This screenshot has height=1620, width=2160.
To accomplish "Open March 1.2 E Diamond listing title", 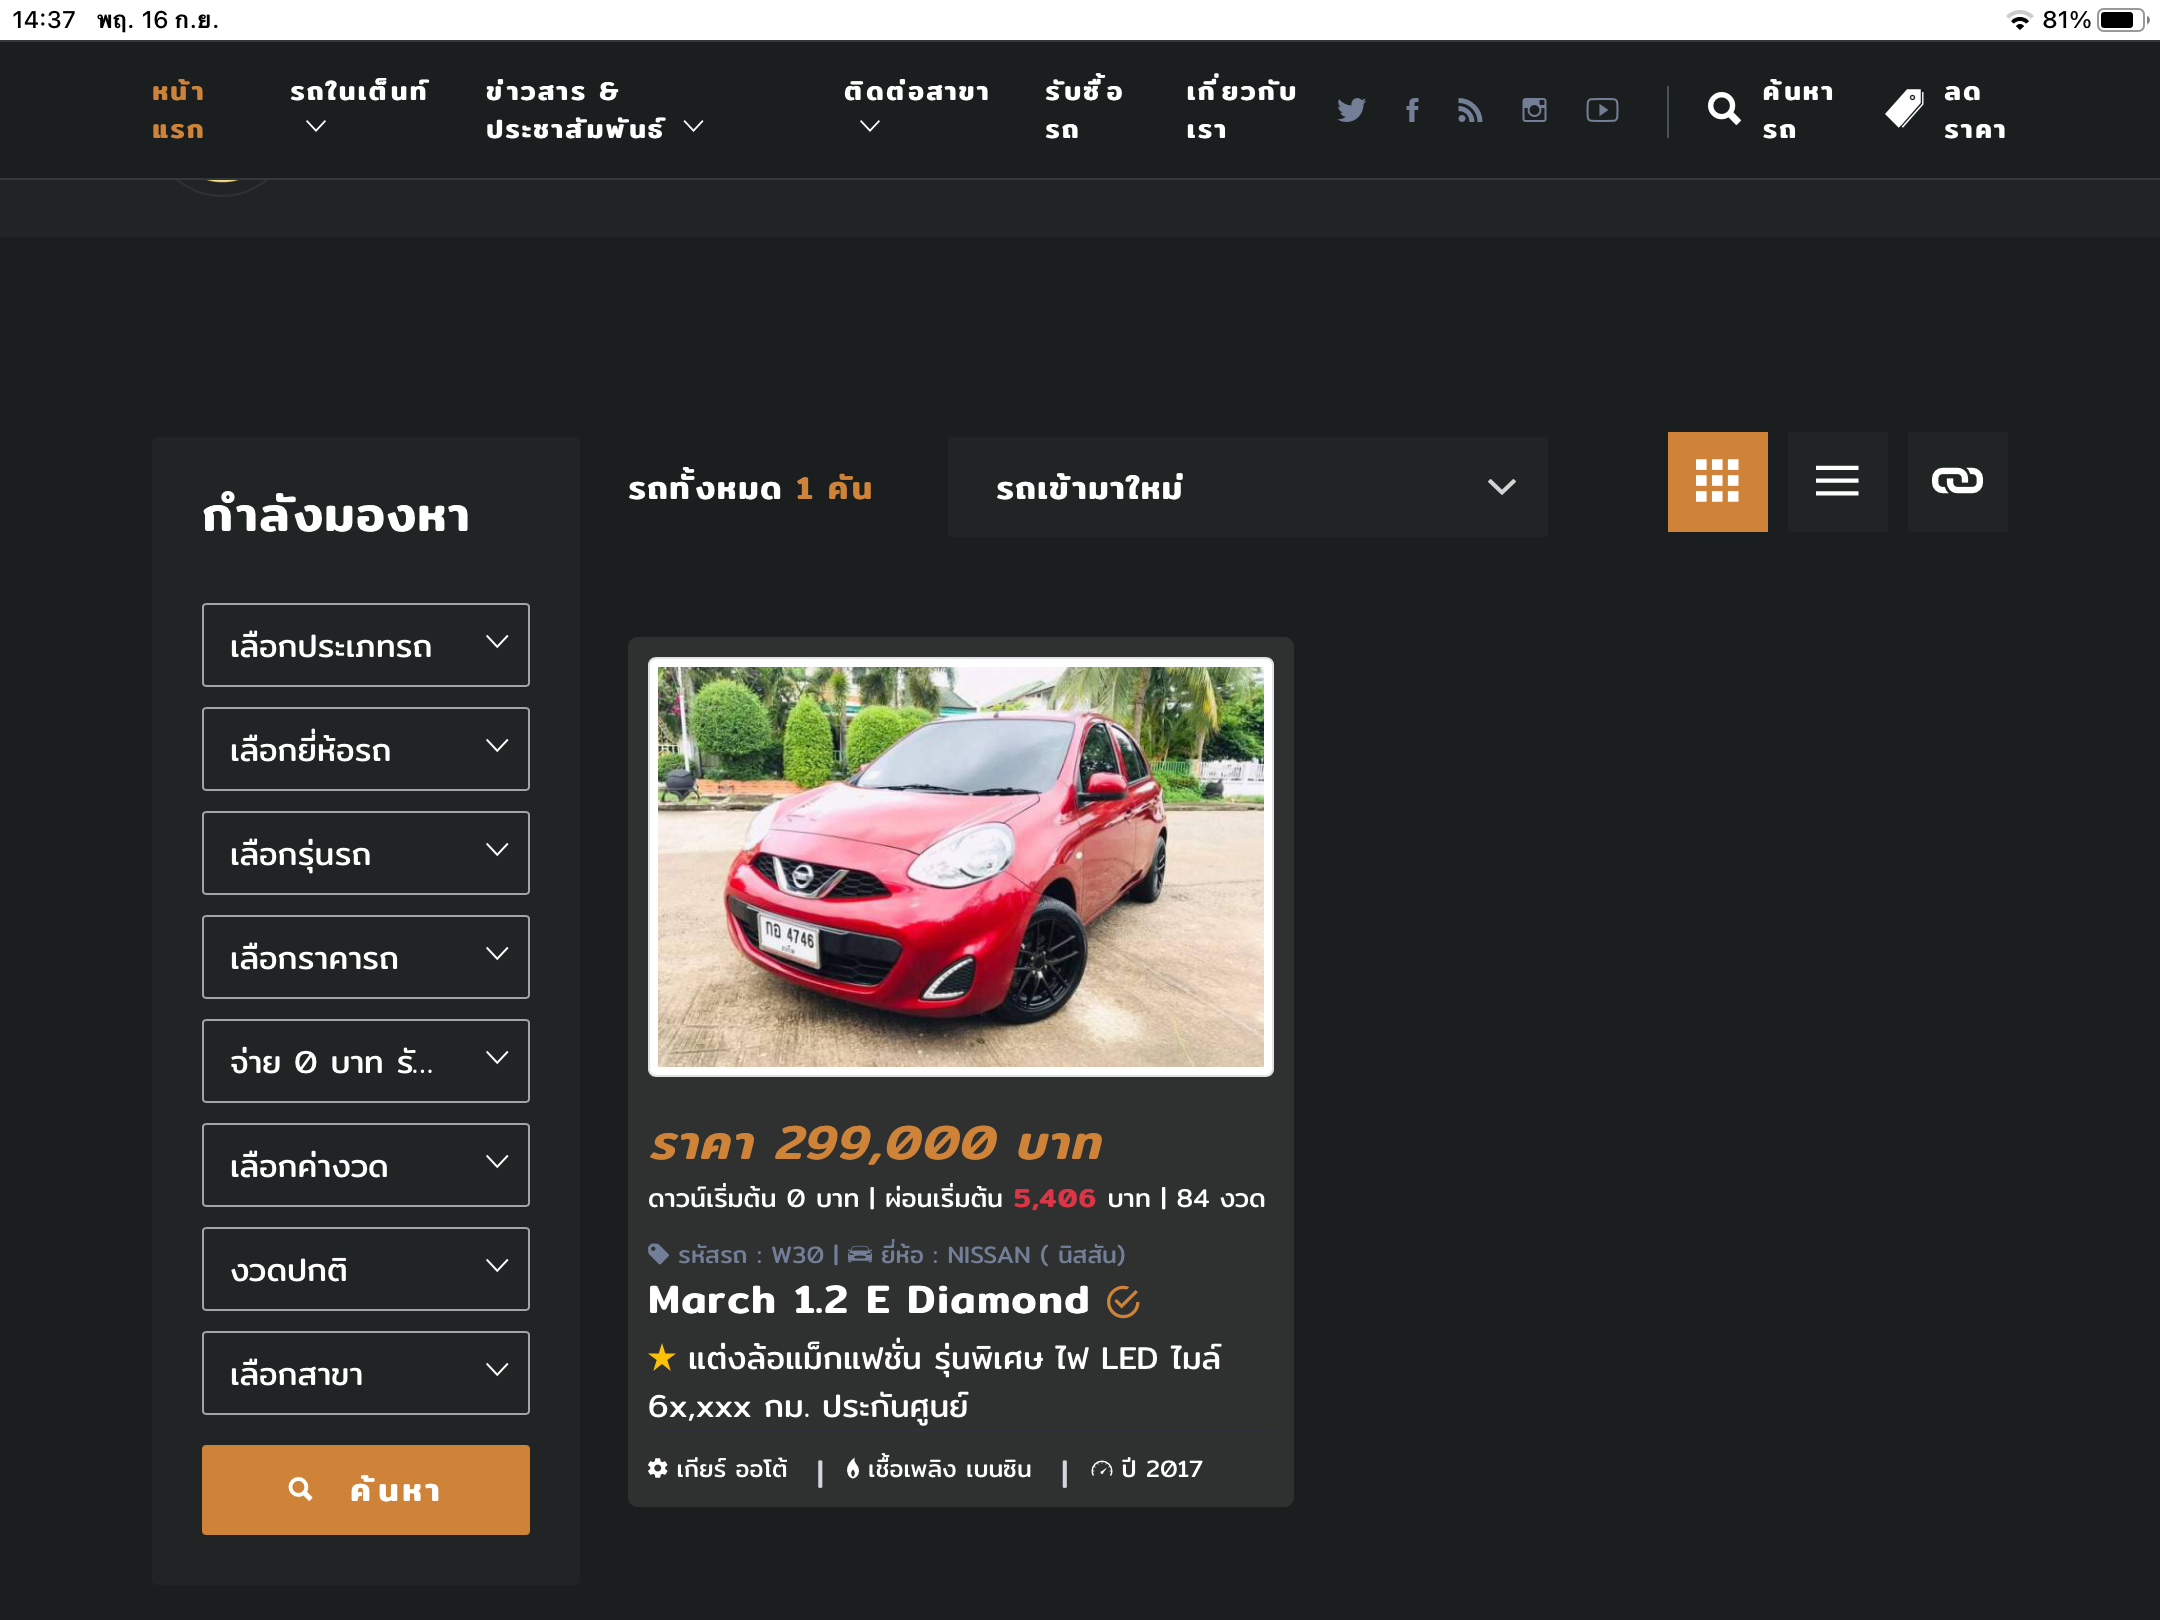I will tap(868, 1300).
